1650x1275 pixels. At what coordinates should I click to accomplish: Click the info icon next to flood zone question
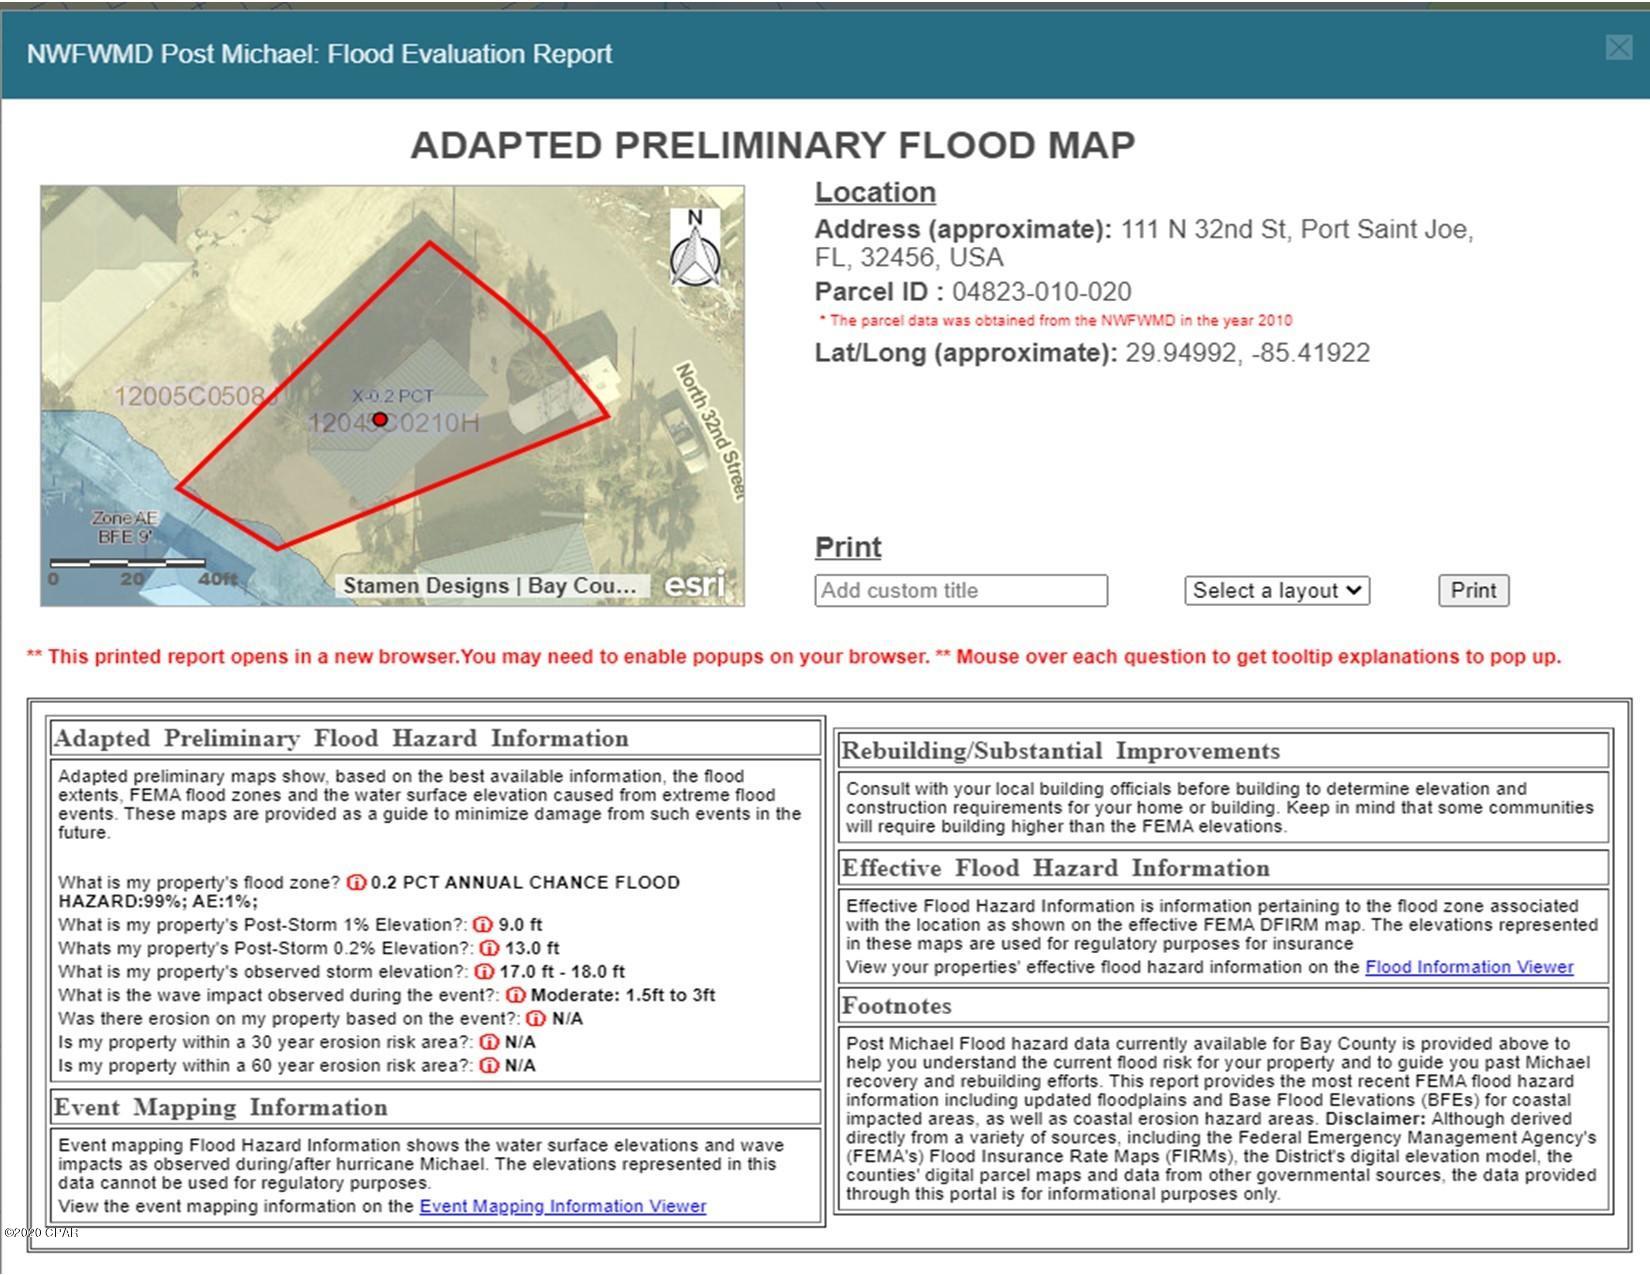click(355, 883)
